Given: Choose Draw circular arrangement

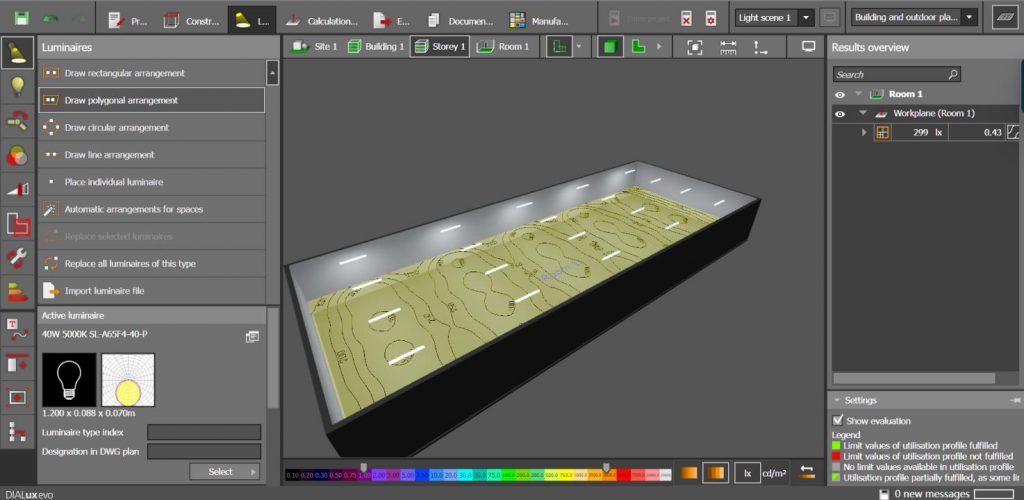Looking at the screenshot, I should coord(152,127).
